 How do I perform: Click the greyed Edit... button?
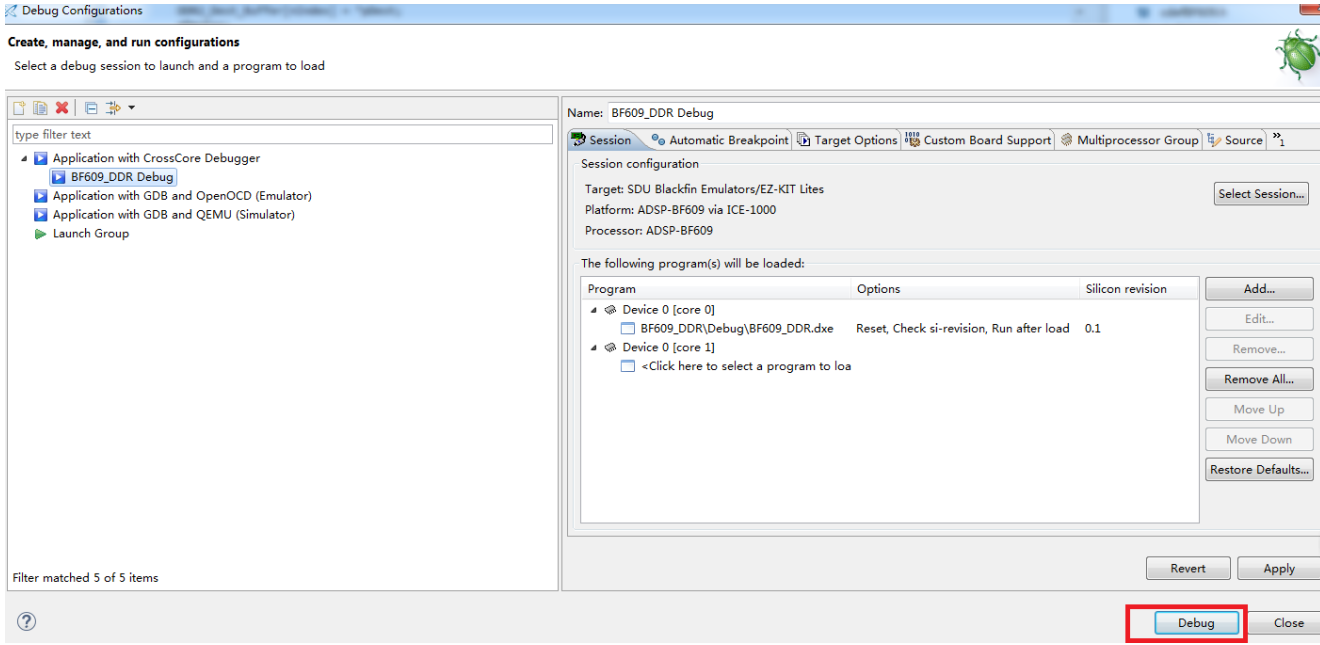click(x=1259, y=319)
